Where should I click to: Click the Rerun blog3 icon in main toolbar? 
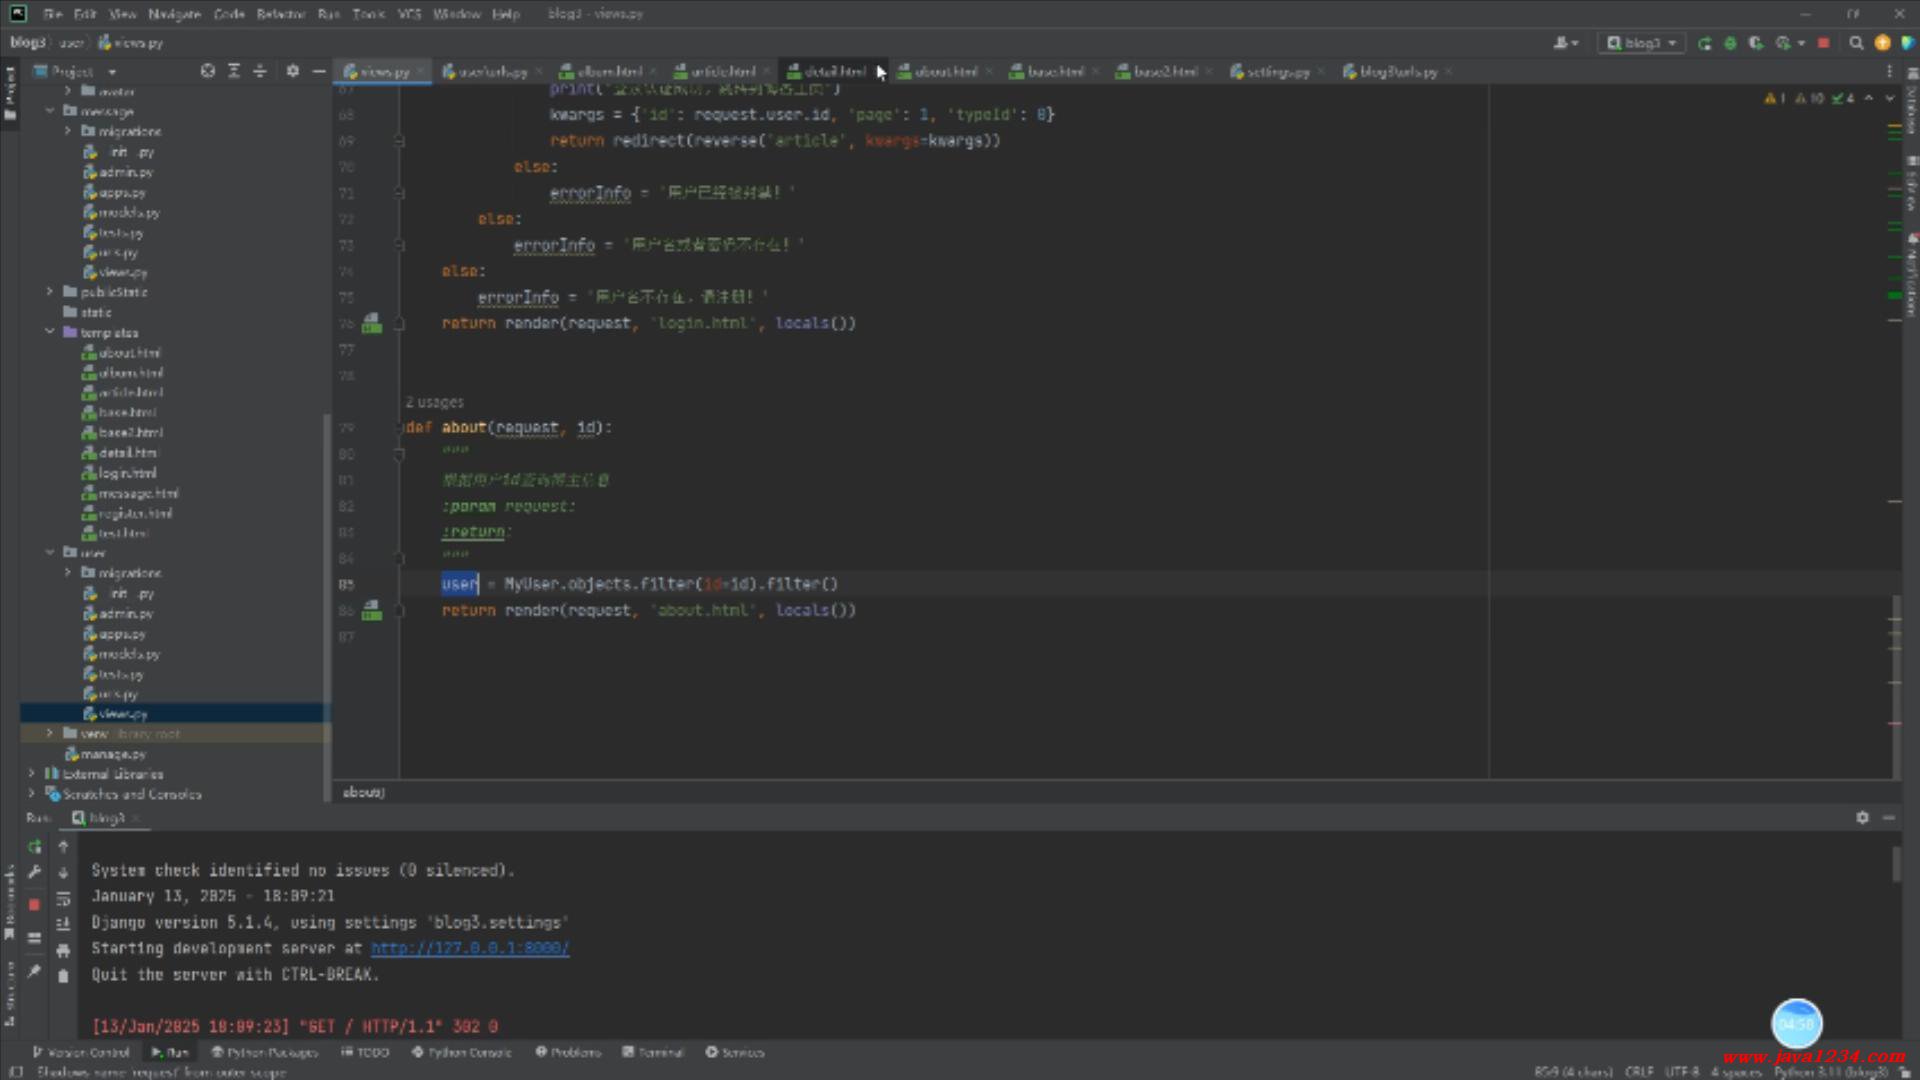tap(1705, 43)
